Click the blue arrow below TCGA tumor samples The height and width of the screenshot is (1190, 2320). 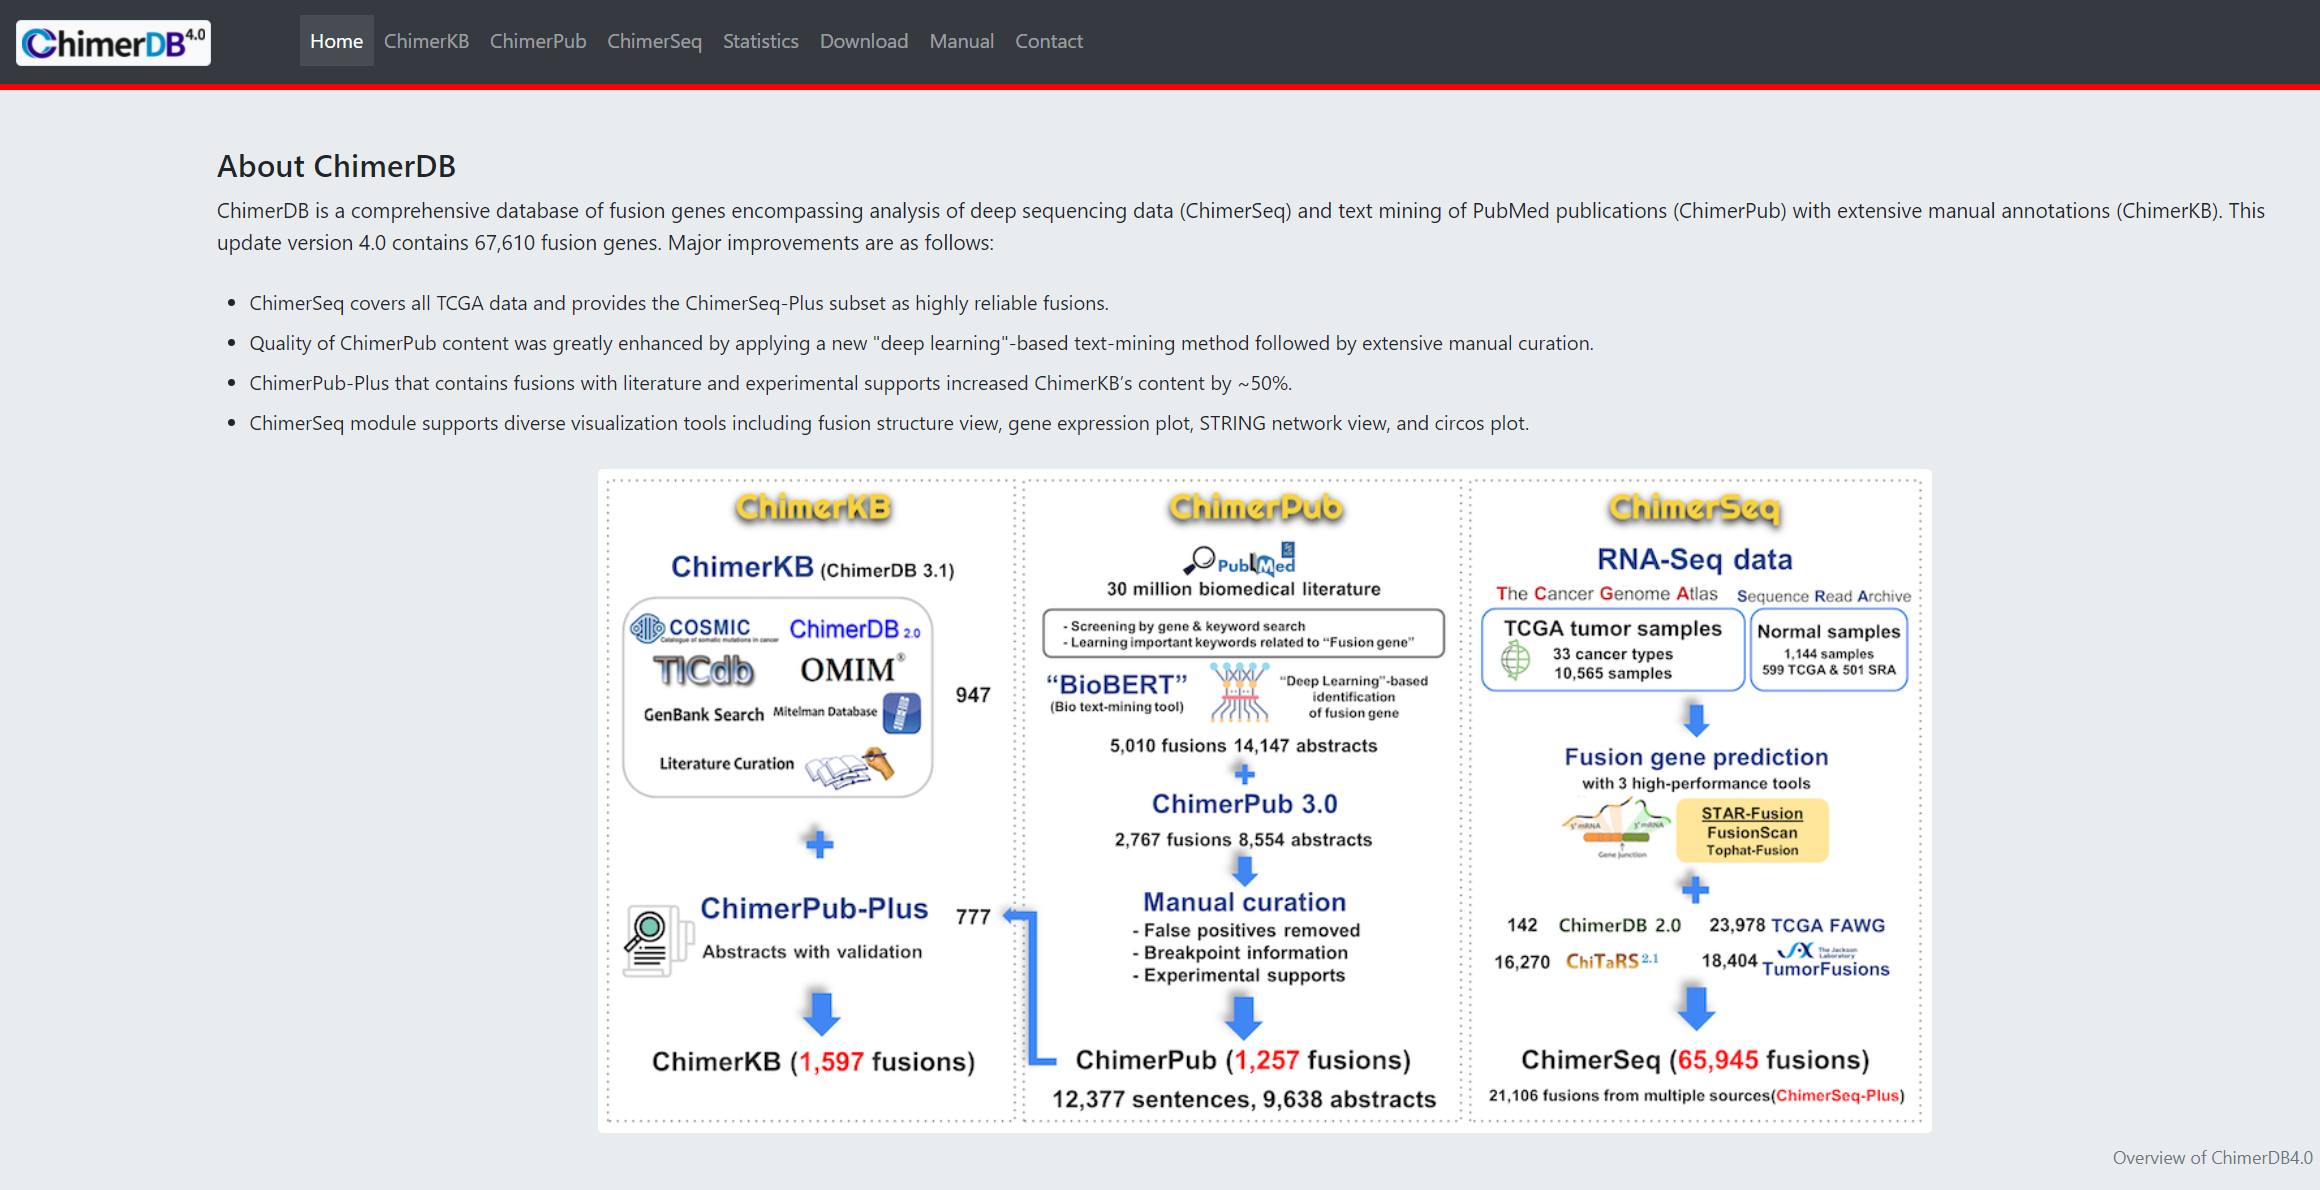1696,719
